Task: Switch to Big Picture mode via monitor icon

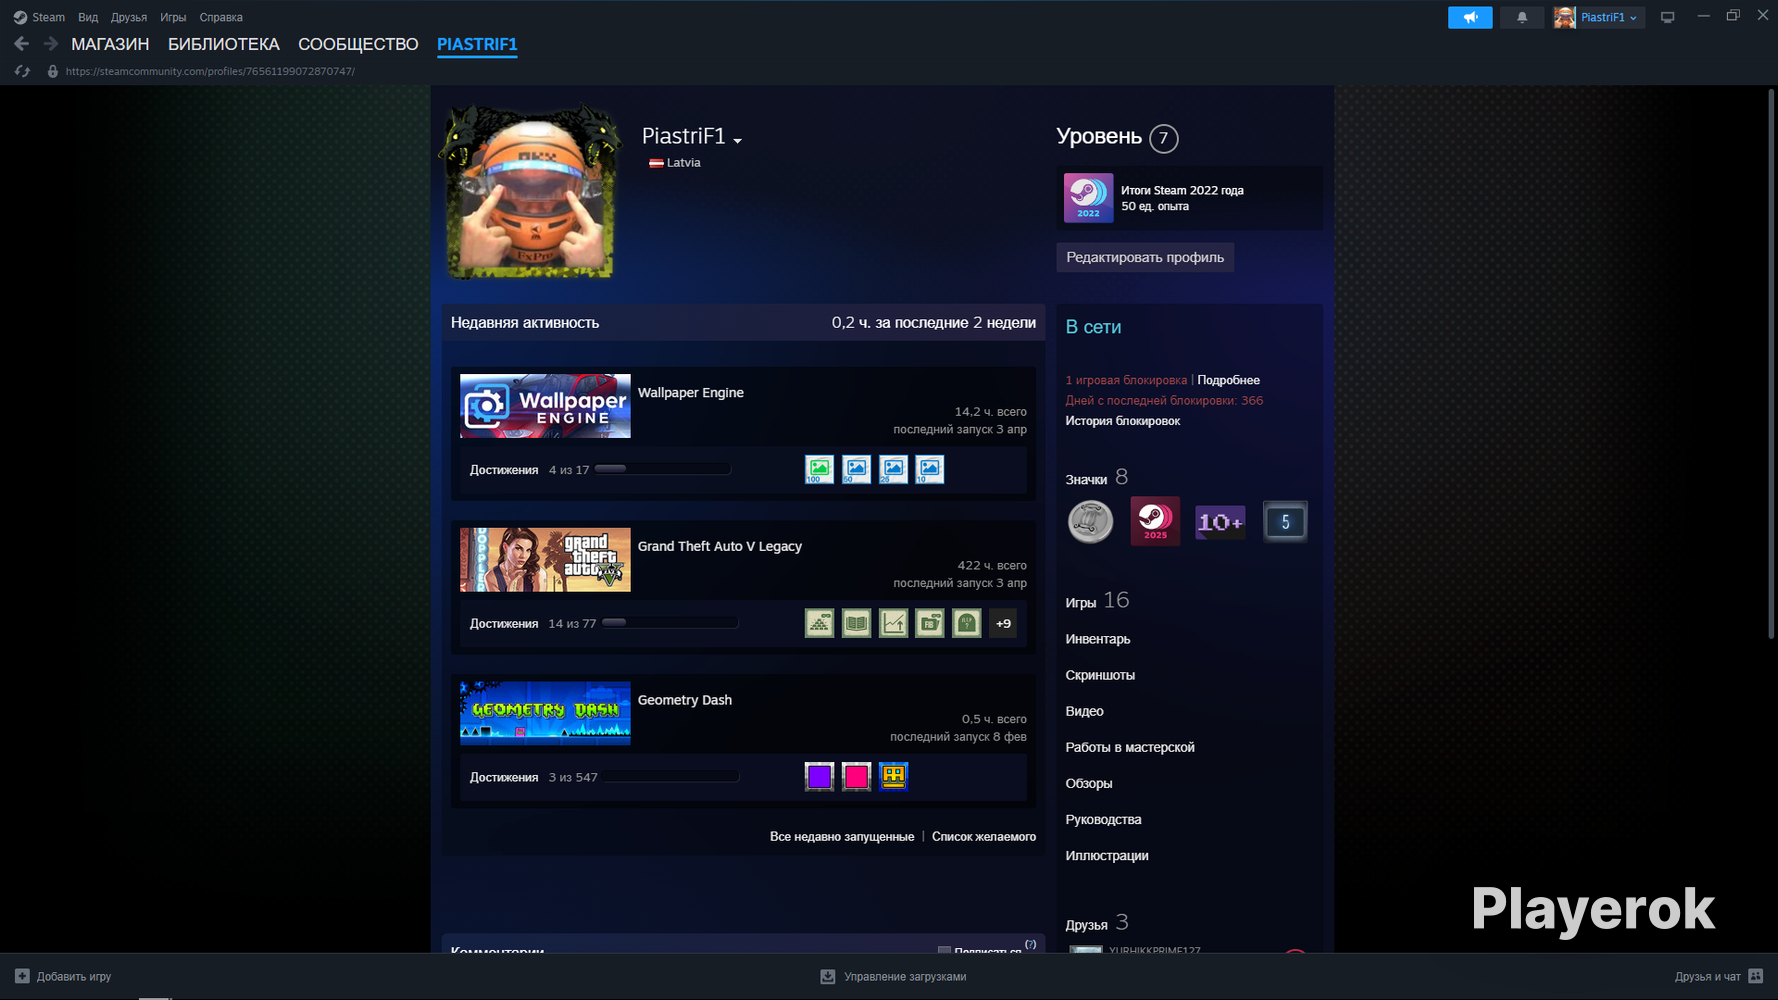Action: 1668,17
